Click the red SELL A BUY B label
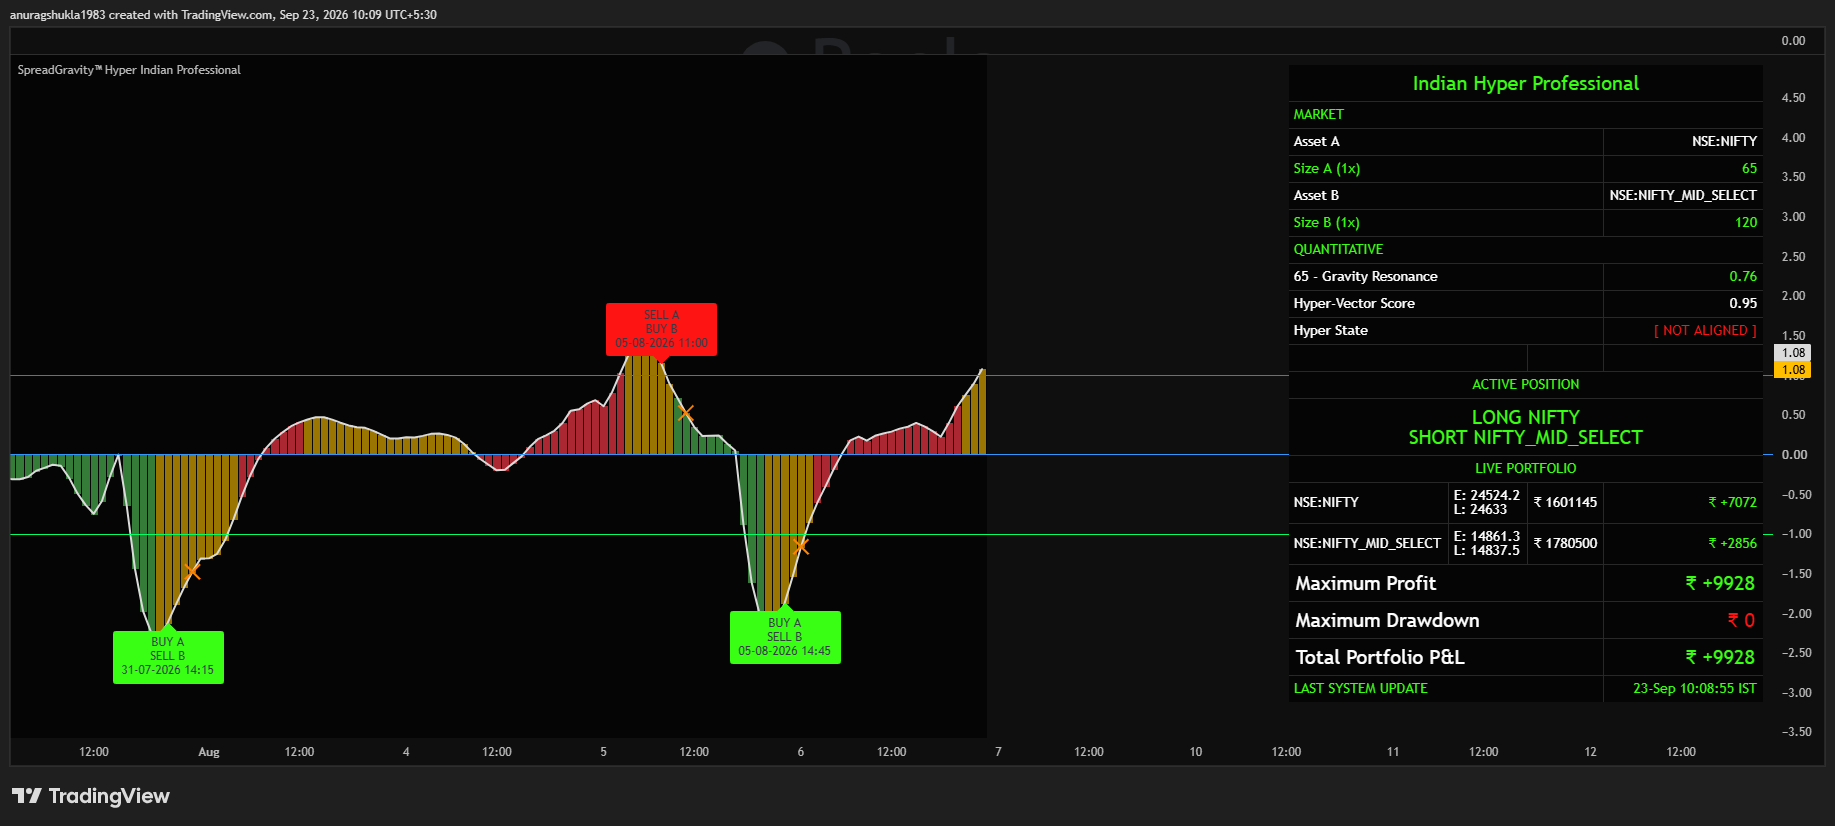1835x826 pixels. pyautogui.click(x=661, y=329)
